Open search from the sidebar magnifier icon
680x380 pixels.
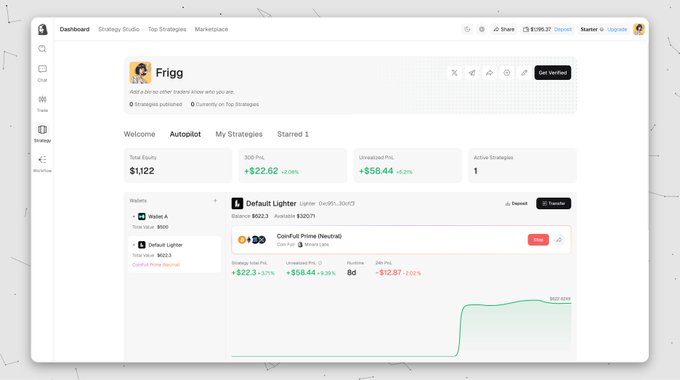tap(42, 49)
